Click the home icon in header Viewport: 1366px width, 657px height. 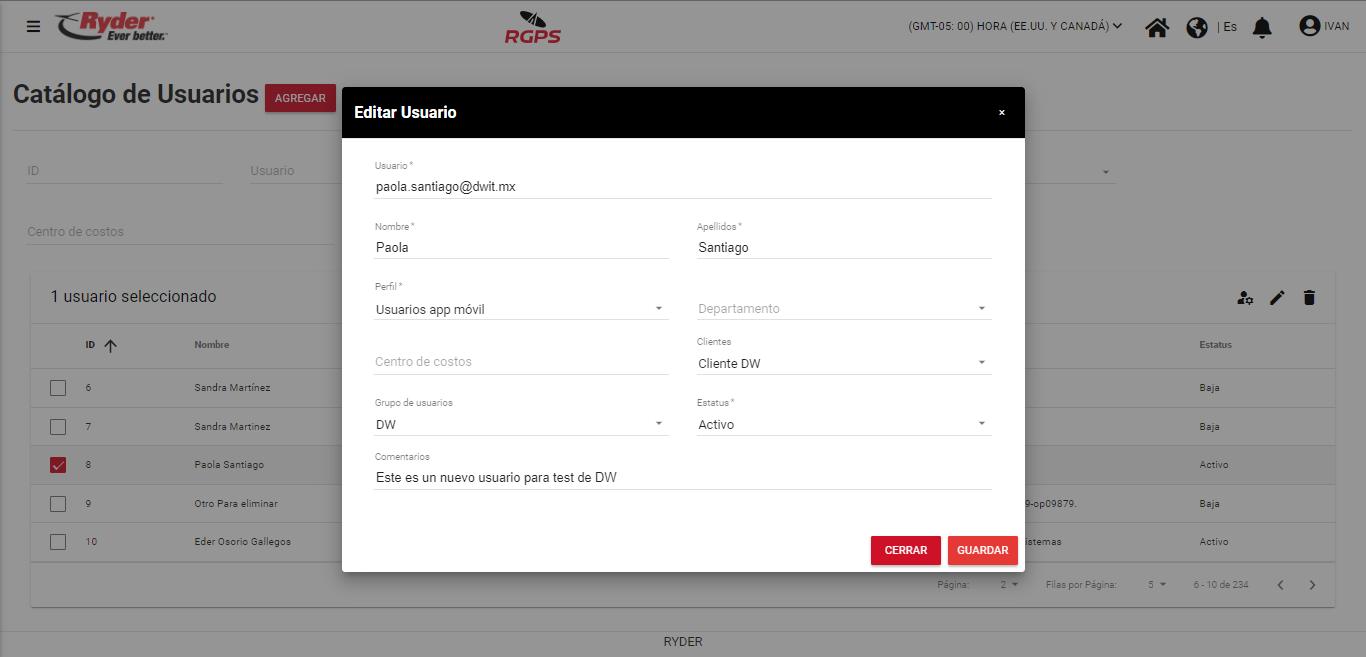tap(1157, 27)
